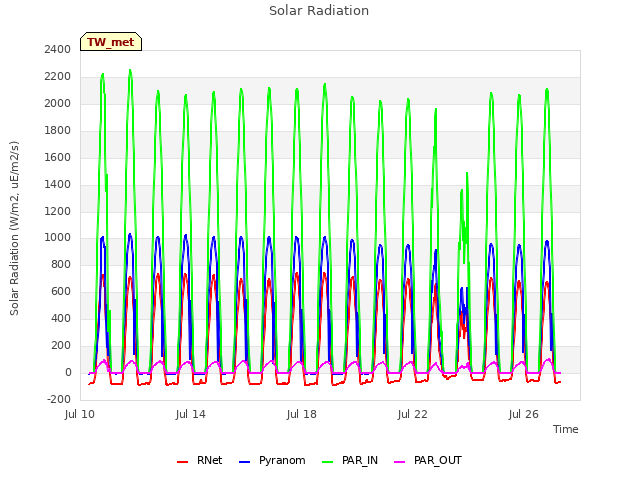Image resolution: width=640 pixels, height=480 pixels.
Task: Click the Jul 26 x-axis label
Action: tap(524, 414)
